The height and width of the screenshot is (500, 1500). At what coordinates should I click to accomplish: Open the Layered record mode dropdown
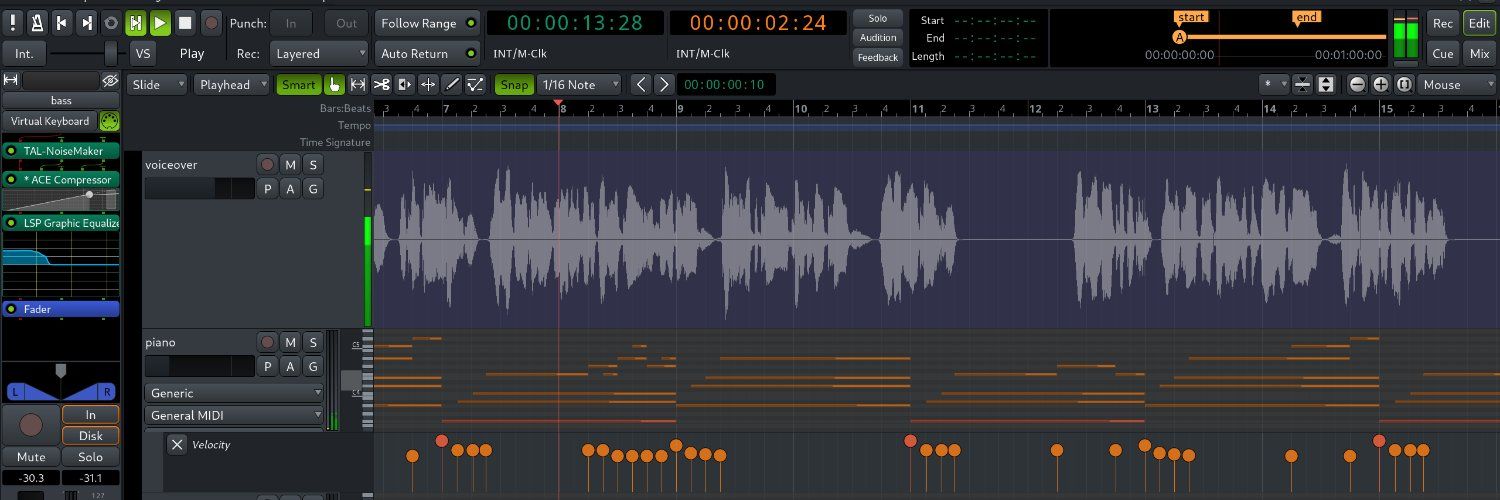319,54
